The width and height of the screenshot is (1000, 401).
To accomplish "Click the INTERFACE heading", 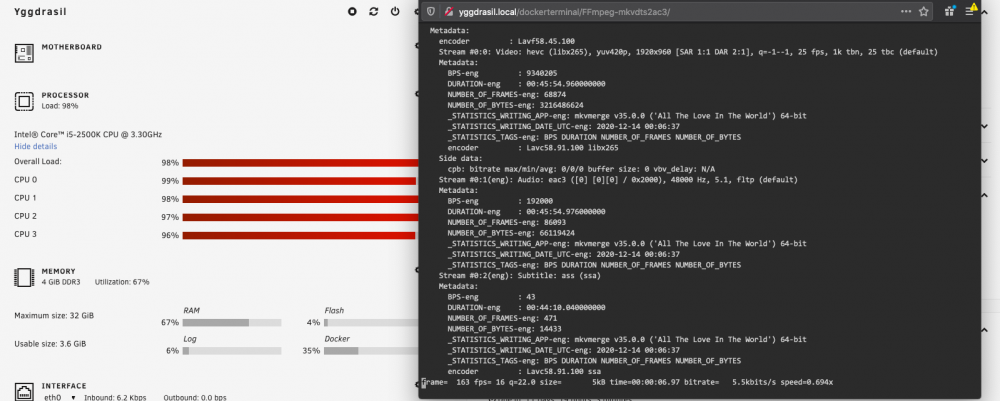I will 64,386.
